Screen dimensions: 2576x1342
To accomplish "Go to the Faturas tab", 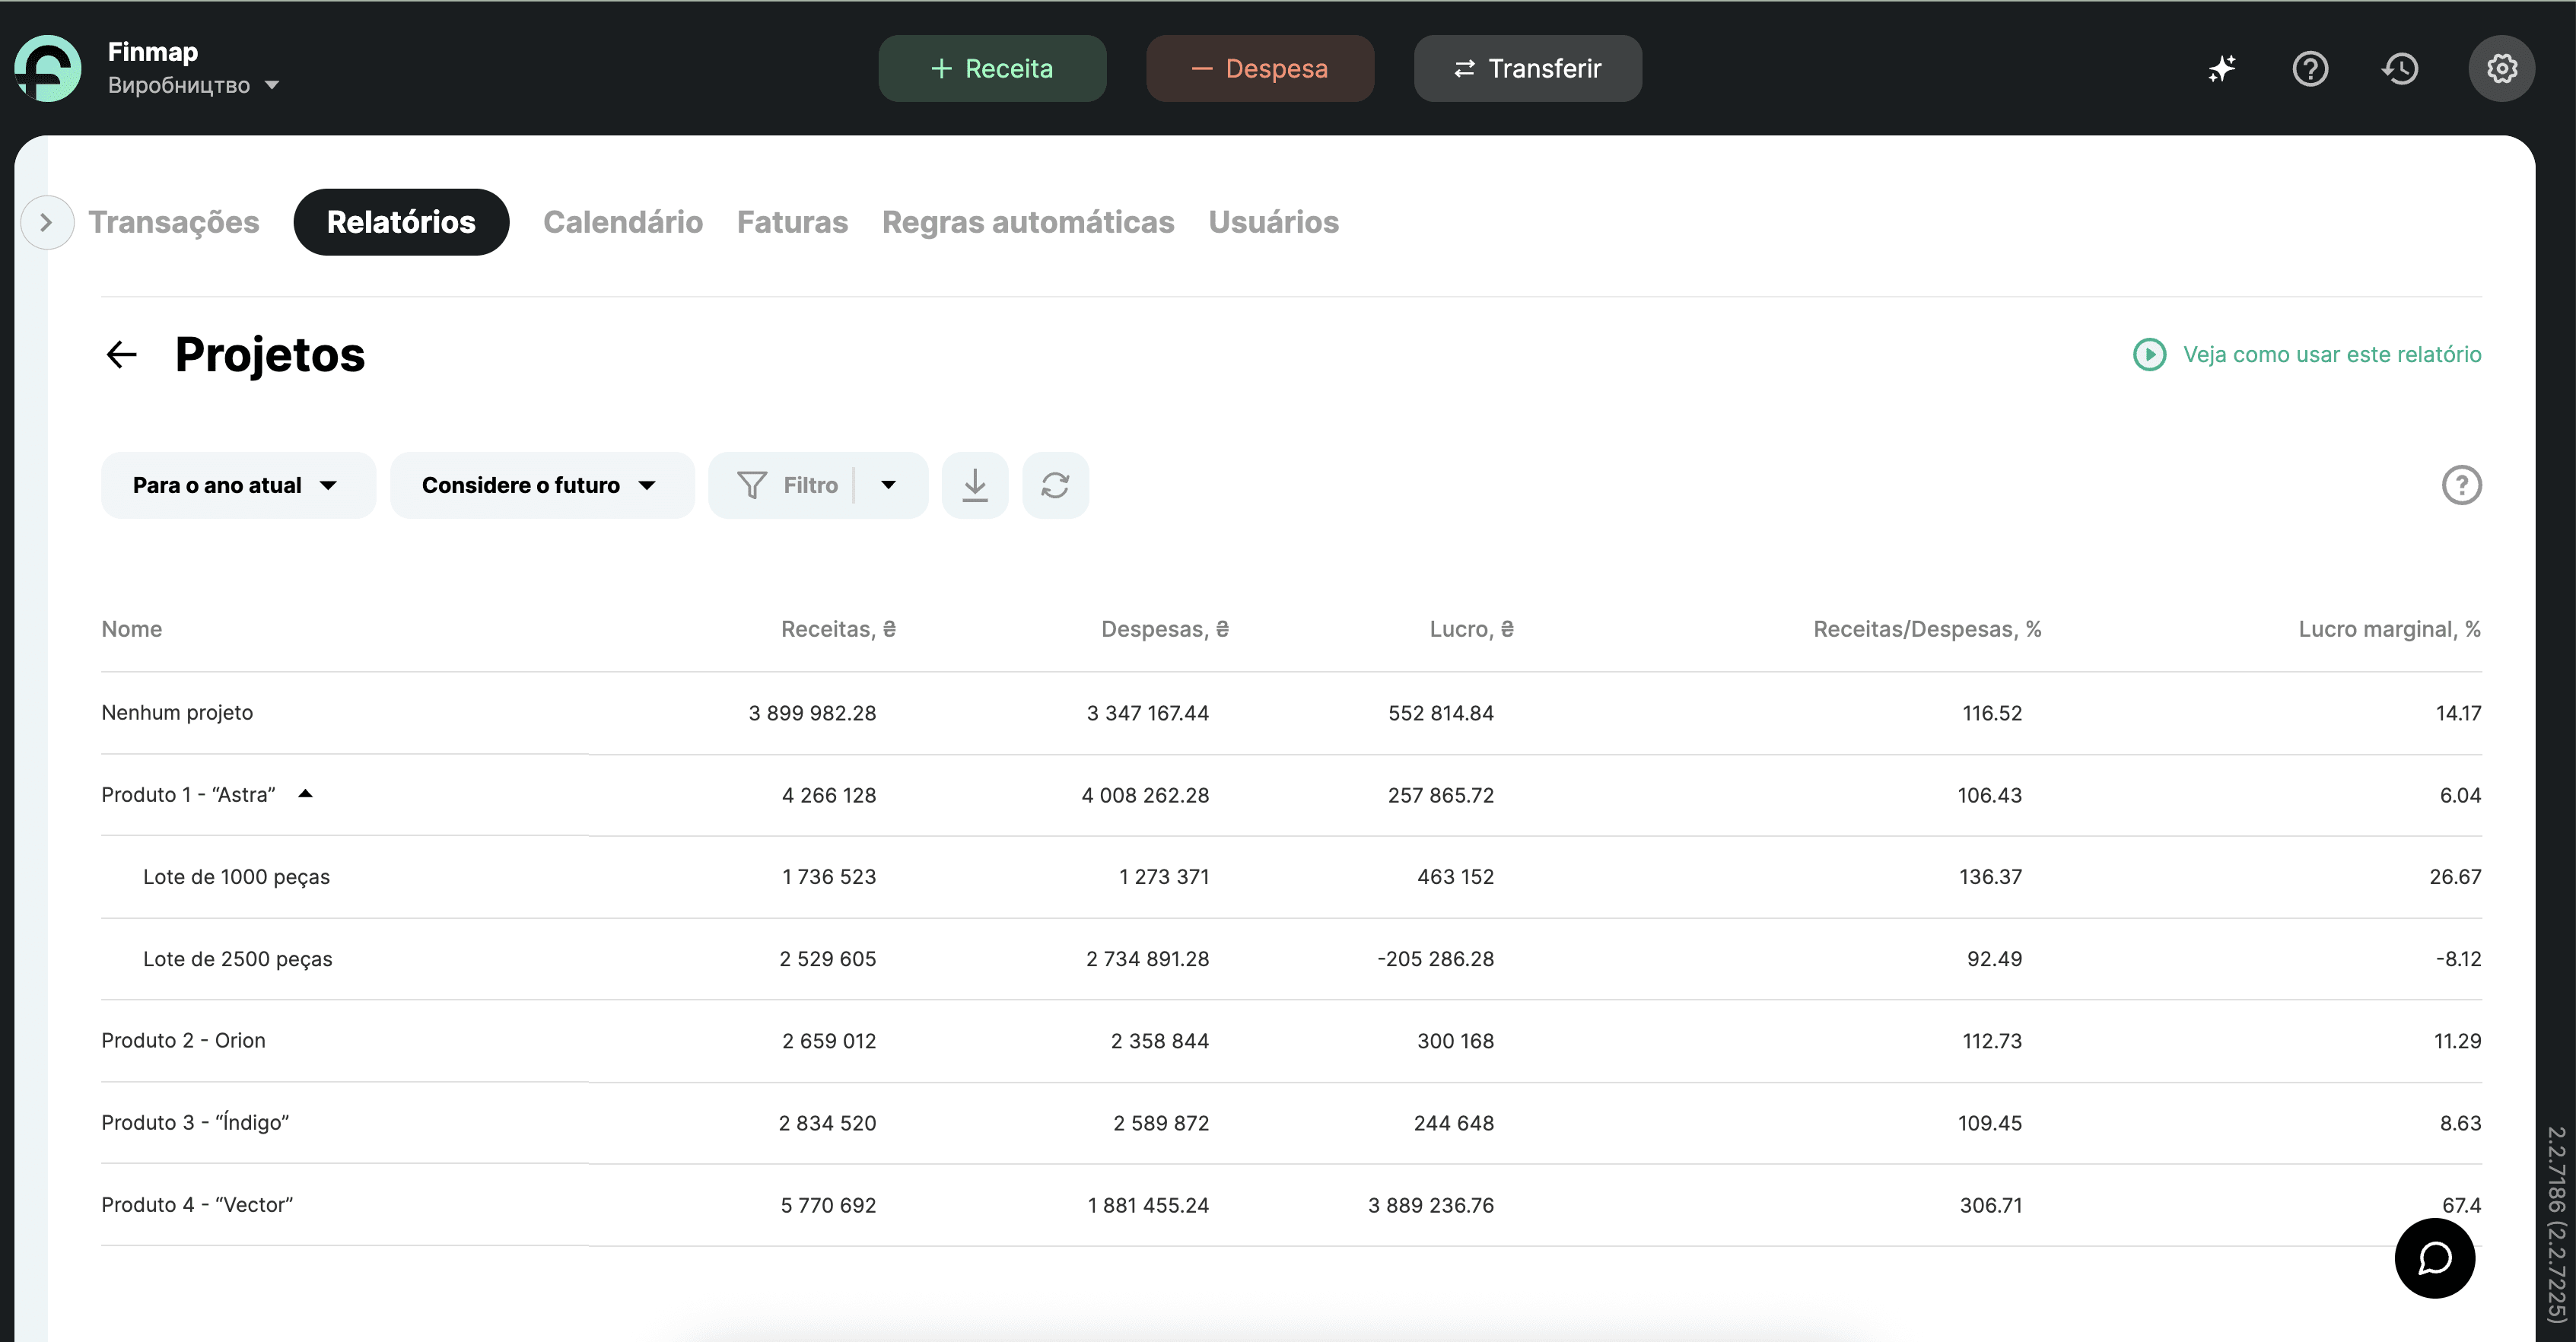I will click(x=792, y=222).
